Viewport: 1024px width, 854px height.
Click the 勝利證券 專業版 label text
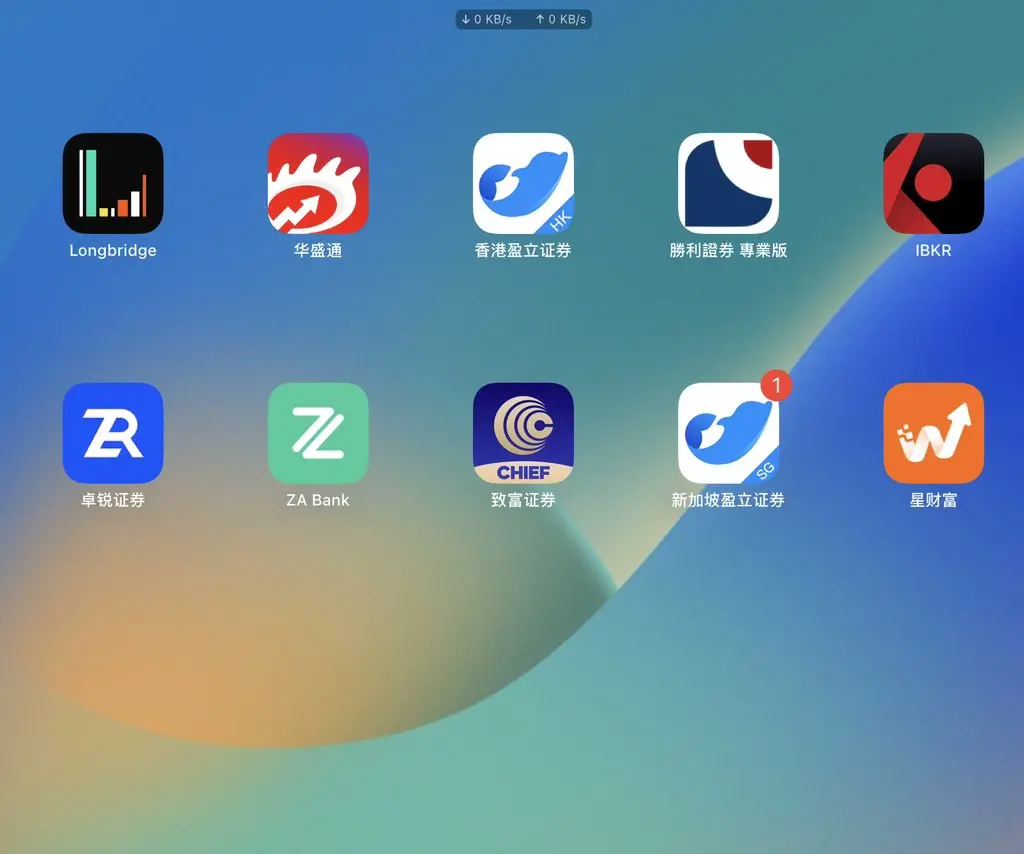(728, 250)
